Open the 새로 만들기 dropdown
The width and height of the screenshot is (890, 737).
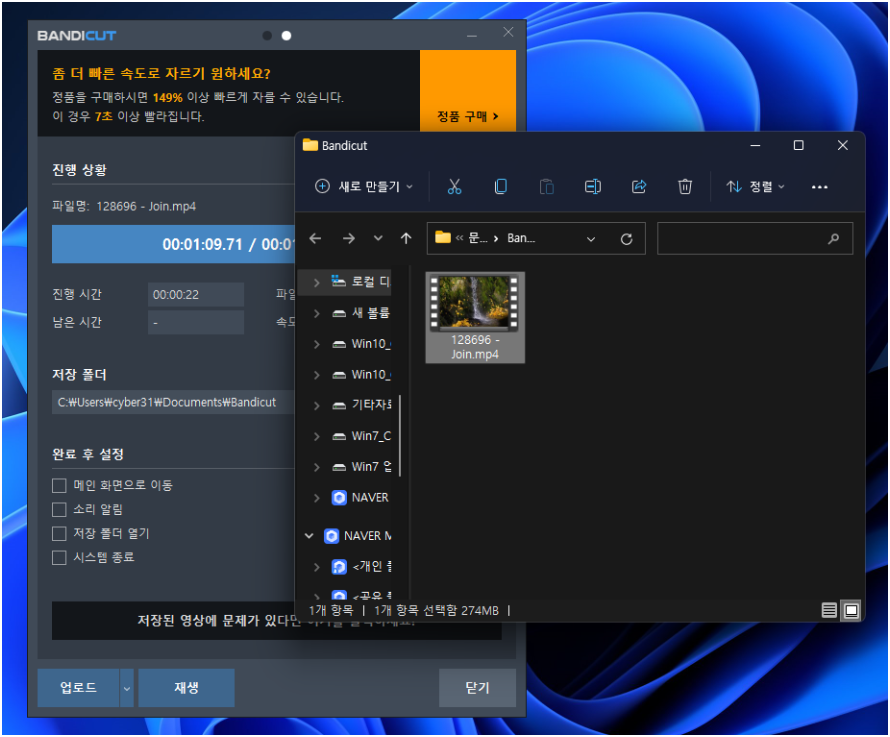click(x=364, y=186)
